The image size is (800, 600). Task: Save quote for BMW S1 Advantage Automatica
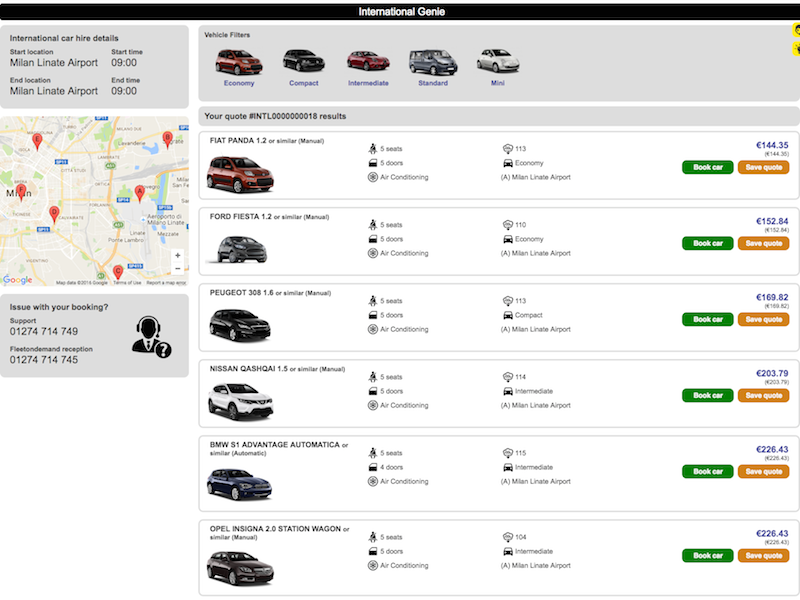763,471
